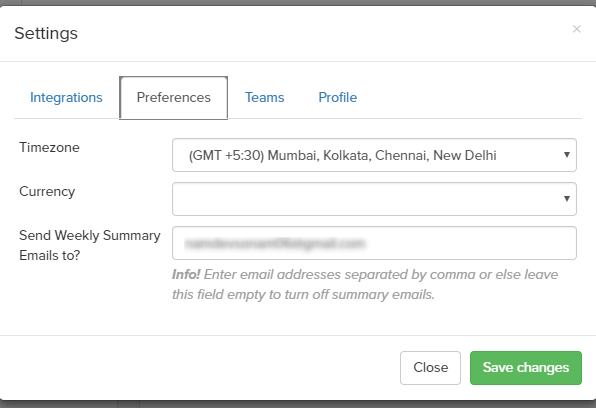Dismiss Settings dialog using the X icon
Viewport: 596px width, 408px height.
coord(576,29)
